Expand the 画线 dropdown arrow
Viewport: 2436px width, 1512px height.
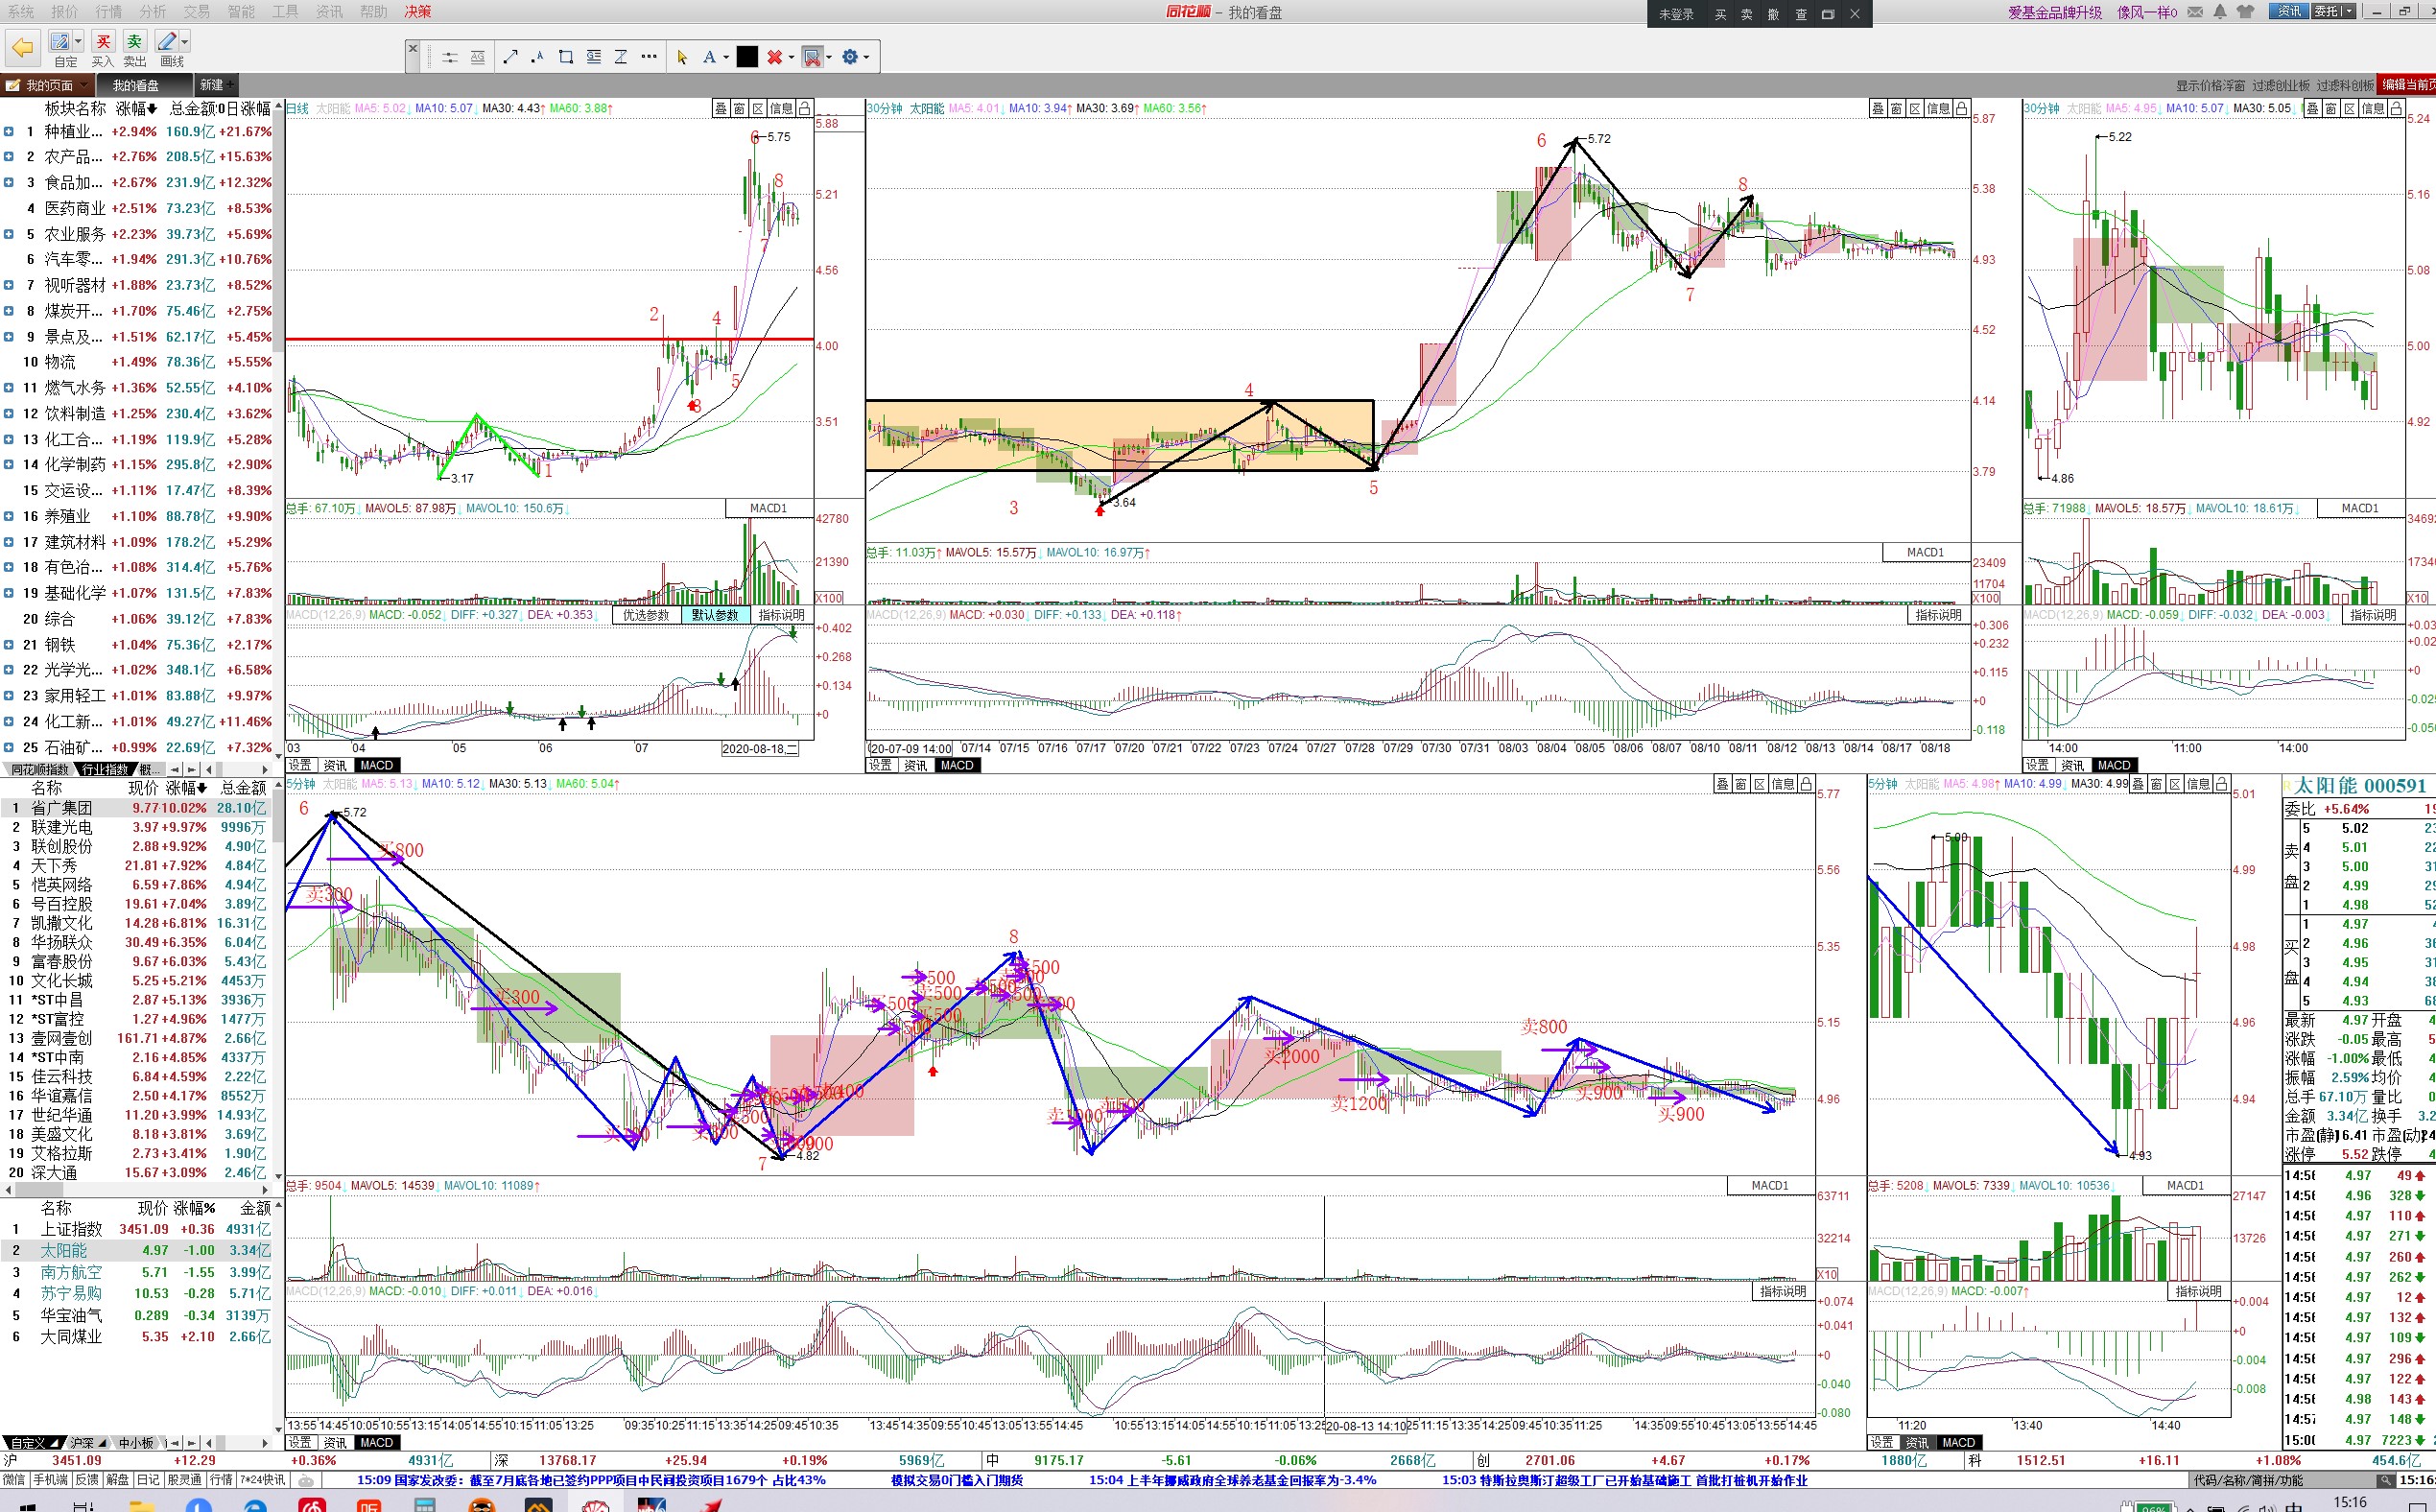(184, 41)
